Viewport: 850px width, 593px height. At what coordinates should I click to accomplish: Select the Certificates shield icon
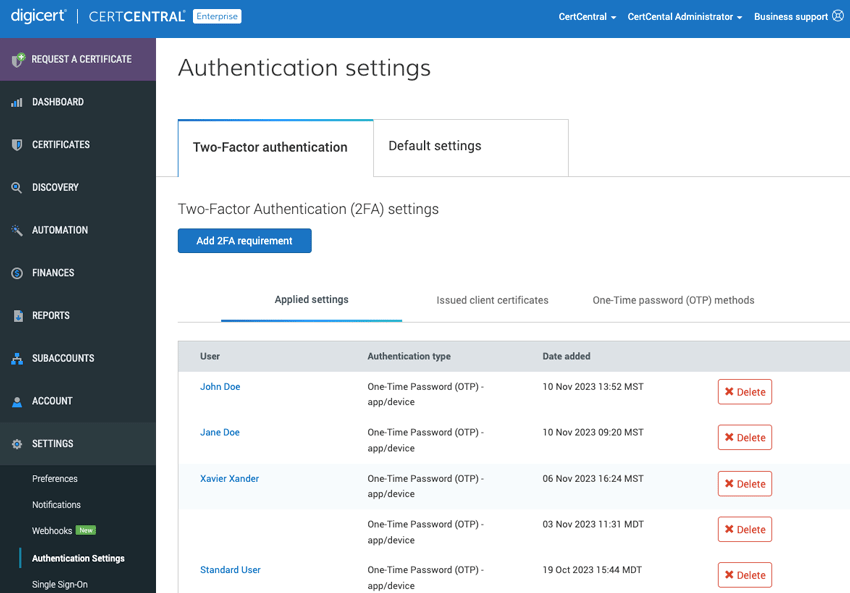(x=19, y=144)
